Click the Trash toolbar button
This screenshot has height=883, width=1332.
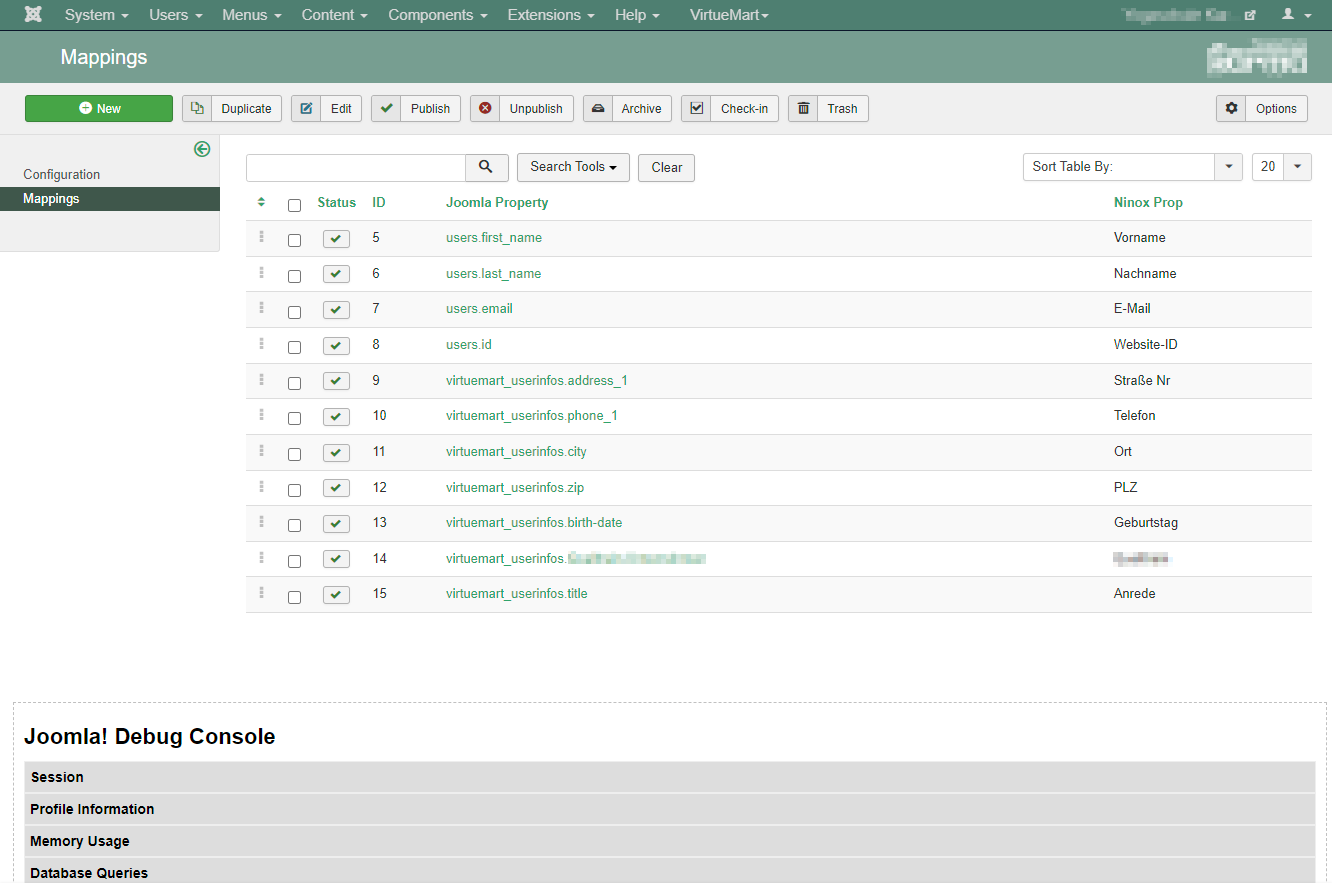pyautogui.click(x=828, y=108)
